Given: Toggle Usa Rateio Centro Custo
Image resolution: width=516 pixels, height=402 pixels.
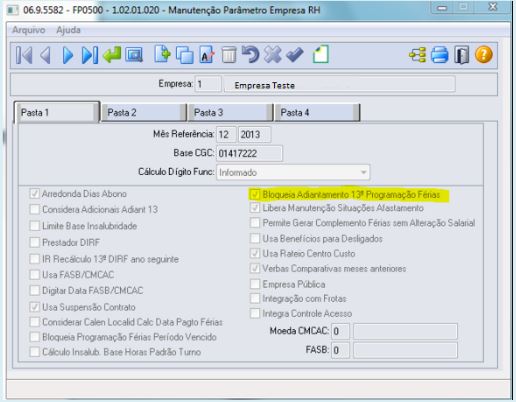Looking at the screenshot, I should [255, 254].
